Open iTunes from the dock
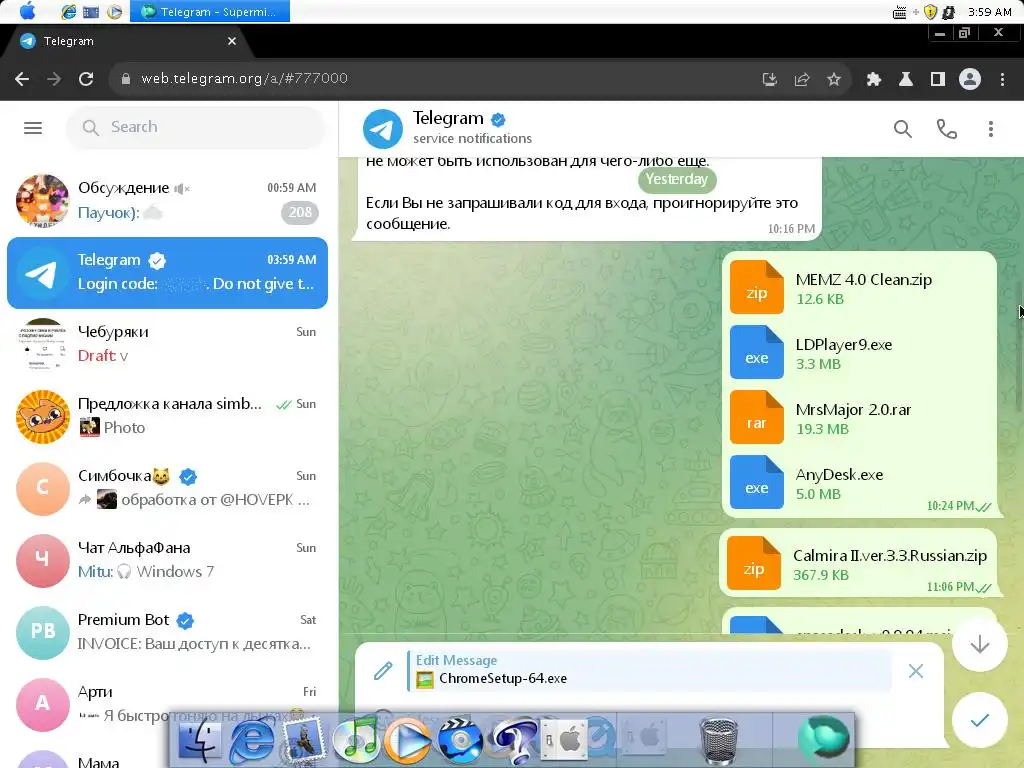1024x768 pixels. 356,741
